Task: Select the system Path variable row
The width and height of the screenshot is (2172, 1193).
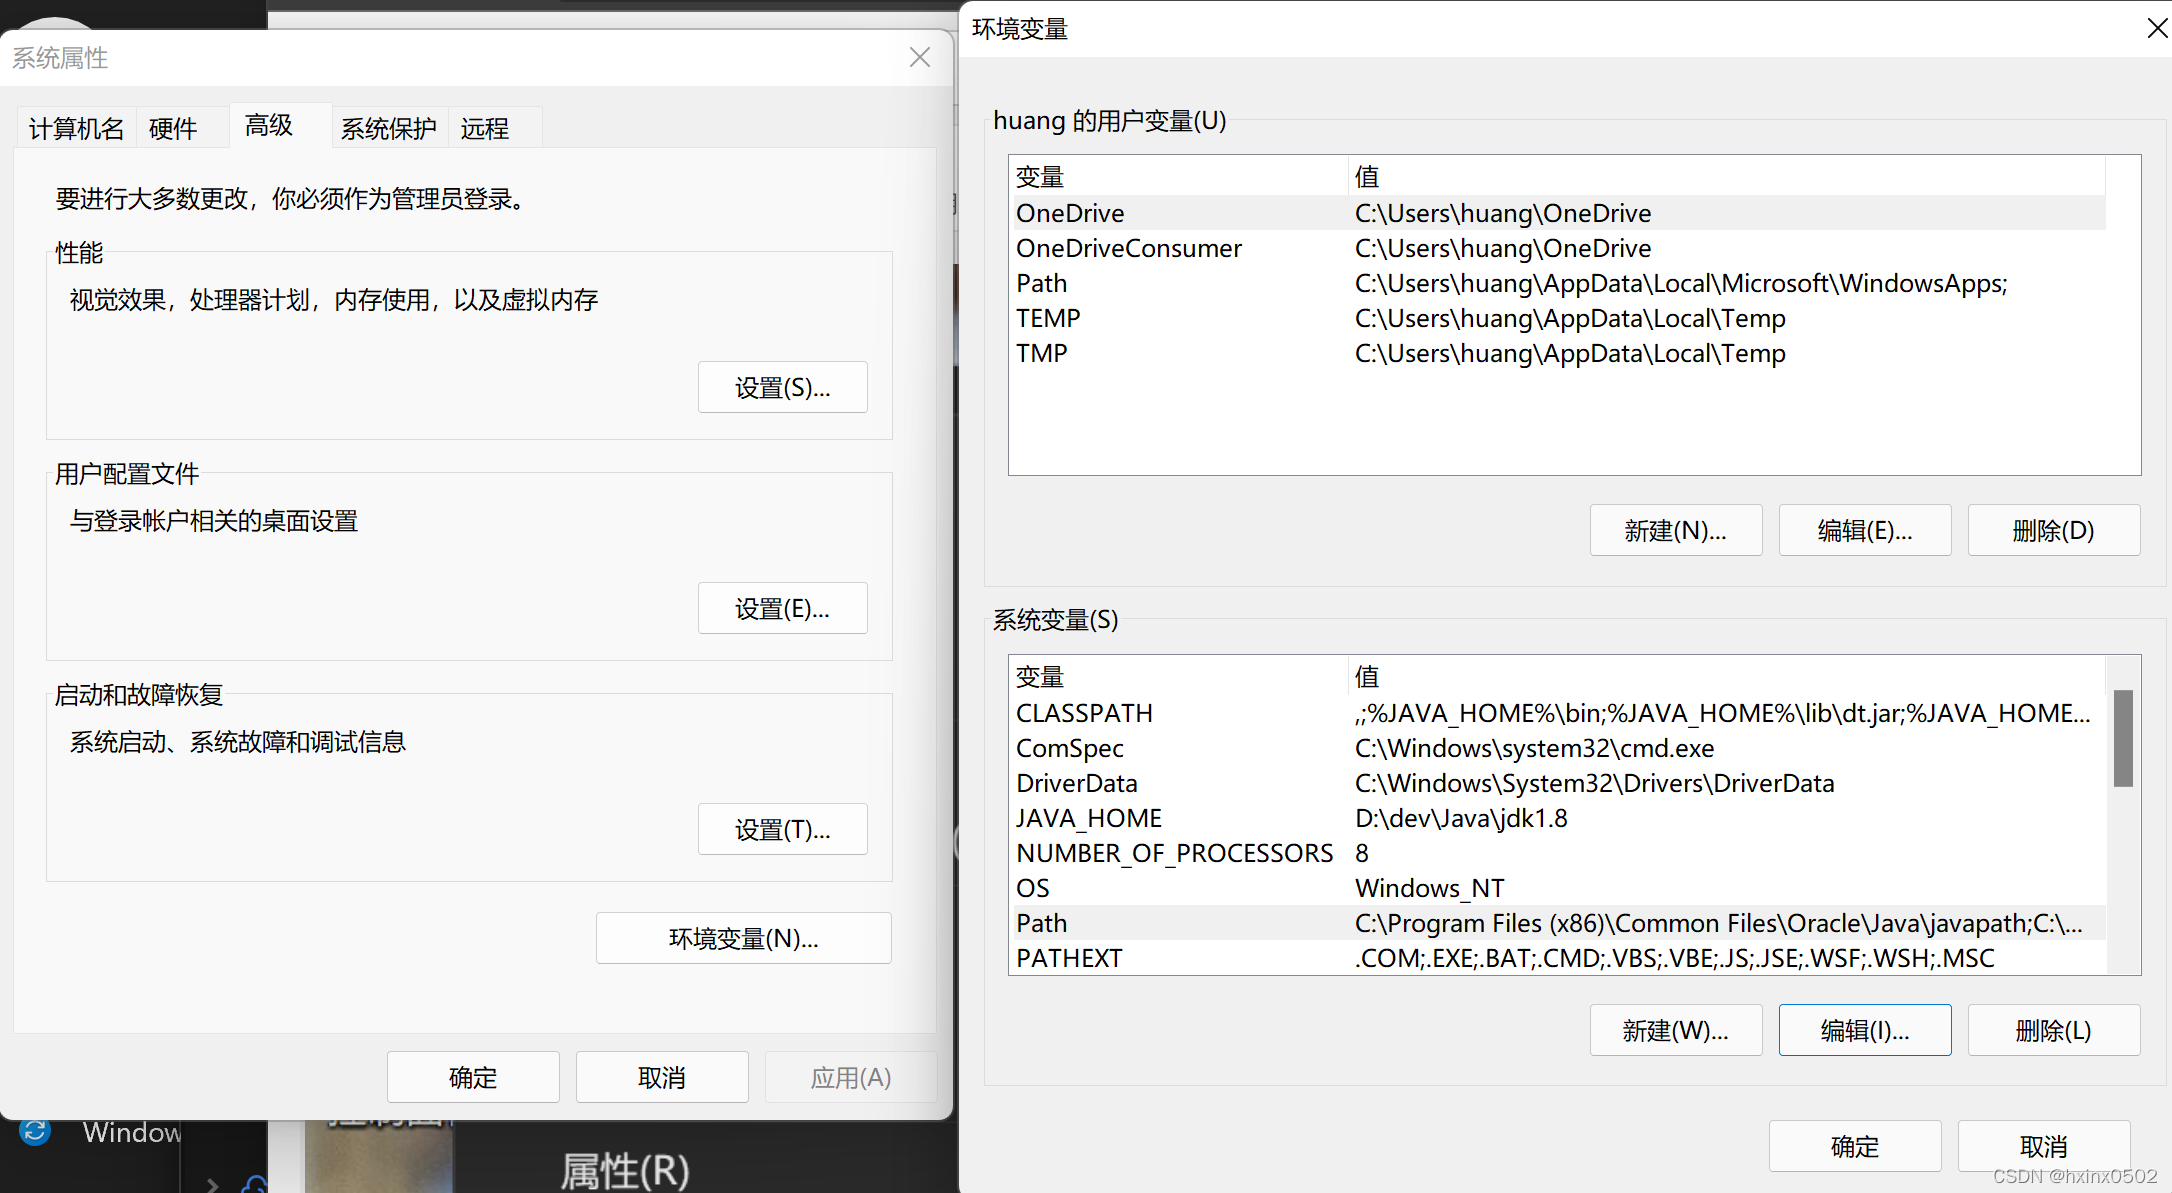Action: pyautogui.click(x=1558, y=923)
